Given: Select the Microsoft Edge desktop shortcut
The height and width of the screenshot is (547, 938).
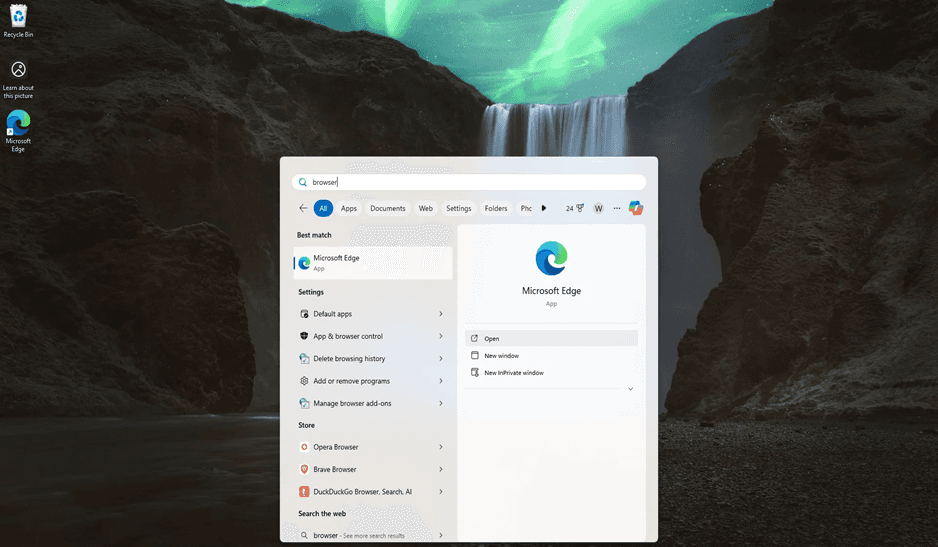Looking at the screenshot, I should click(x=18, y=131).
